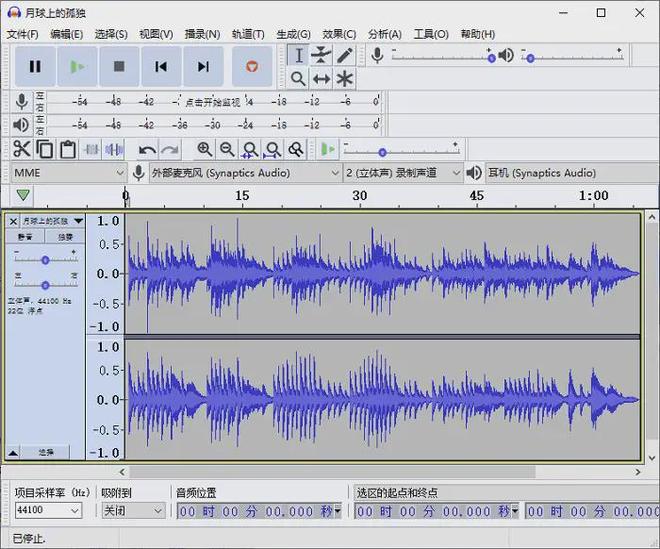Click the 15-second mark on the timeline ruler
The width and height of the screenshot is (660, 549).
click(x=242, y=197)
